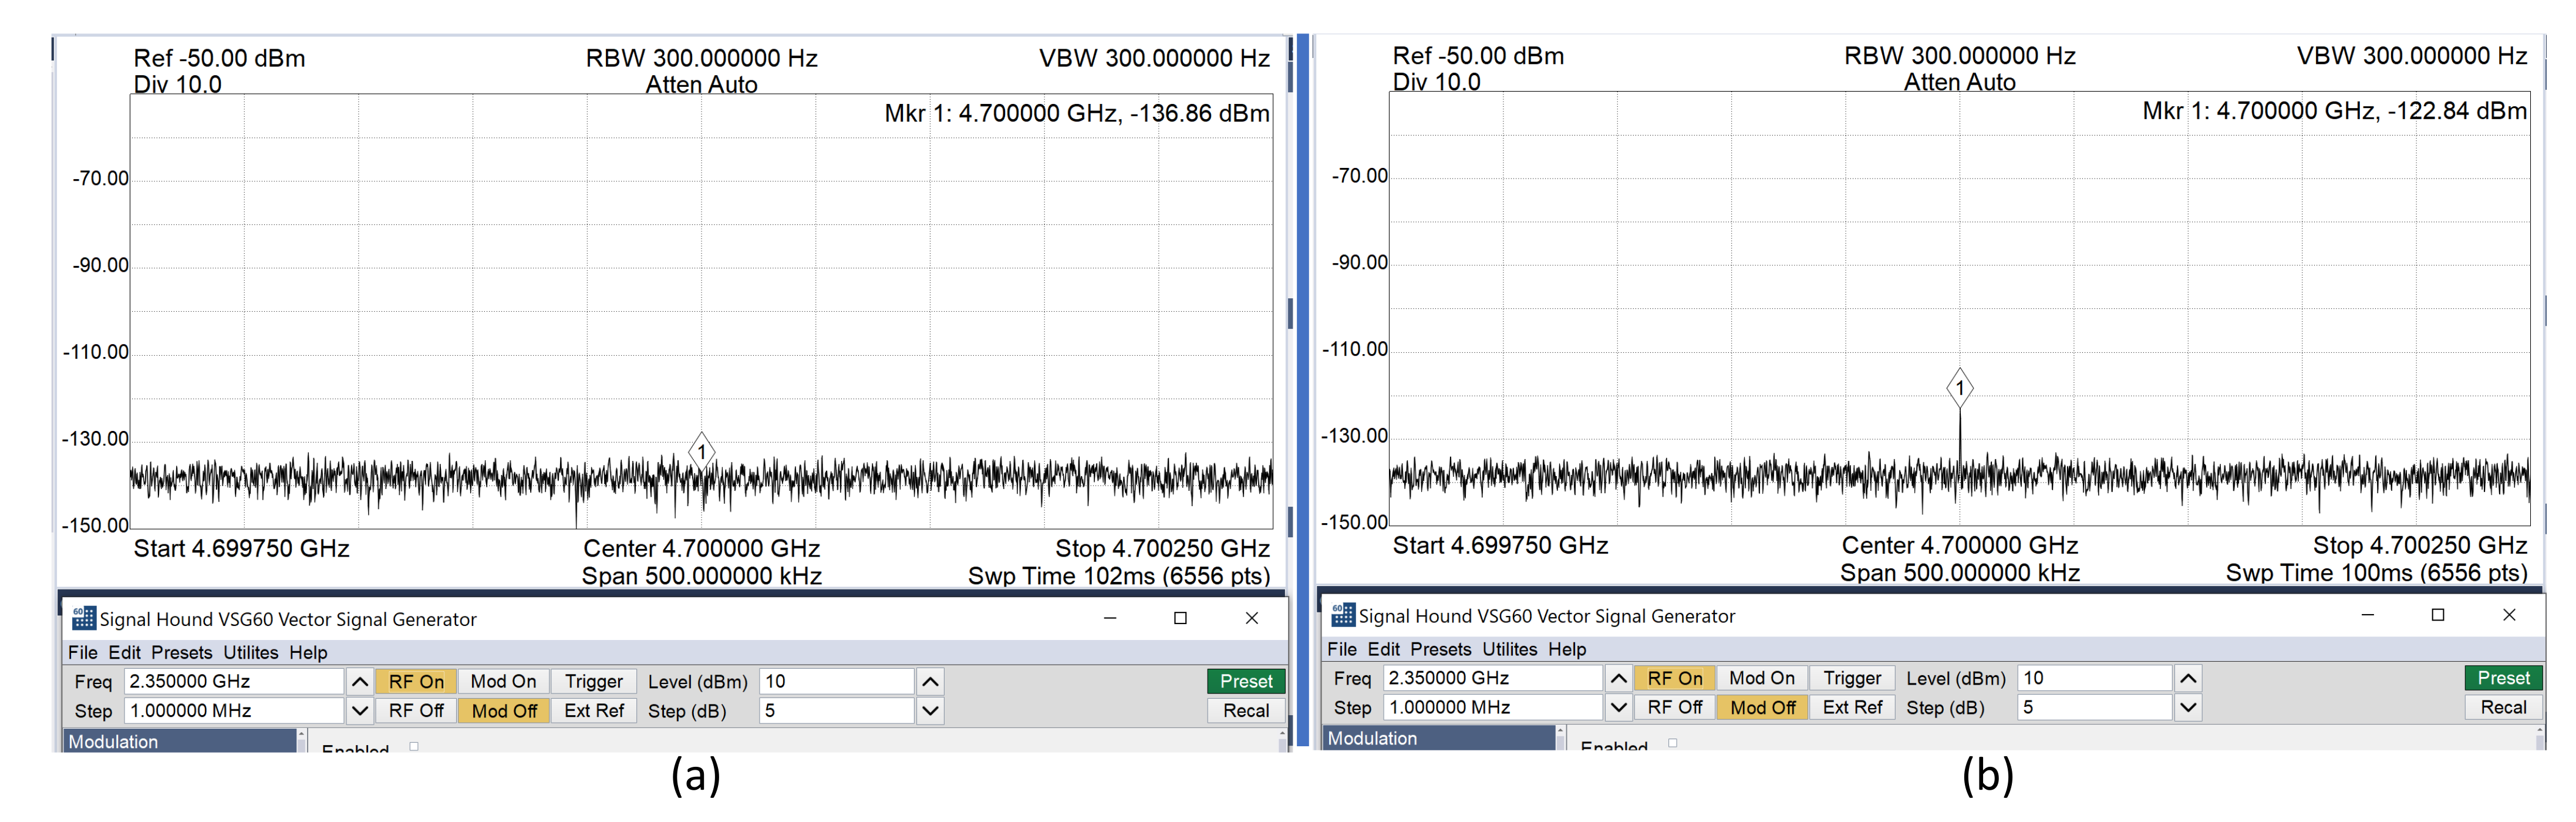Open Utilites menu in left generator window
The width and height of the screenshot is (2576, 822).
click(250, 652)
